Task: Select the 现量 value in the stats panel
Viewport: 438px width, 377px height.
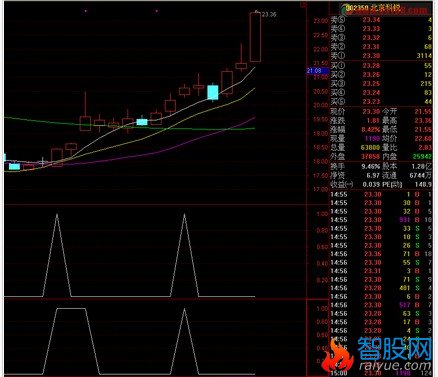Action: pos(372,139)
